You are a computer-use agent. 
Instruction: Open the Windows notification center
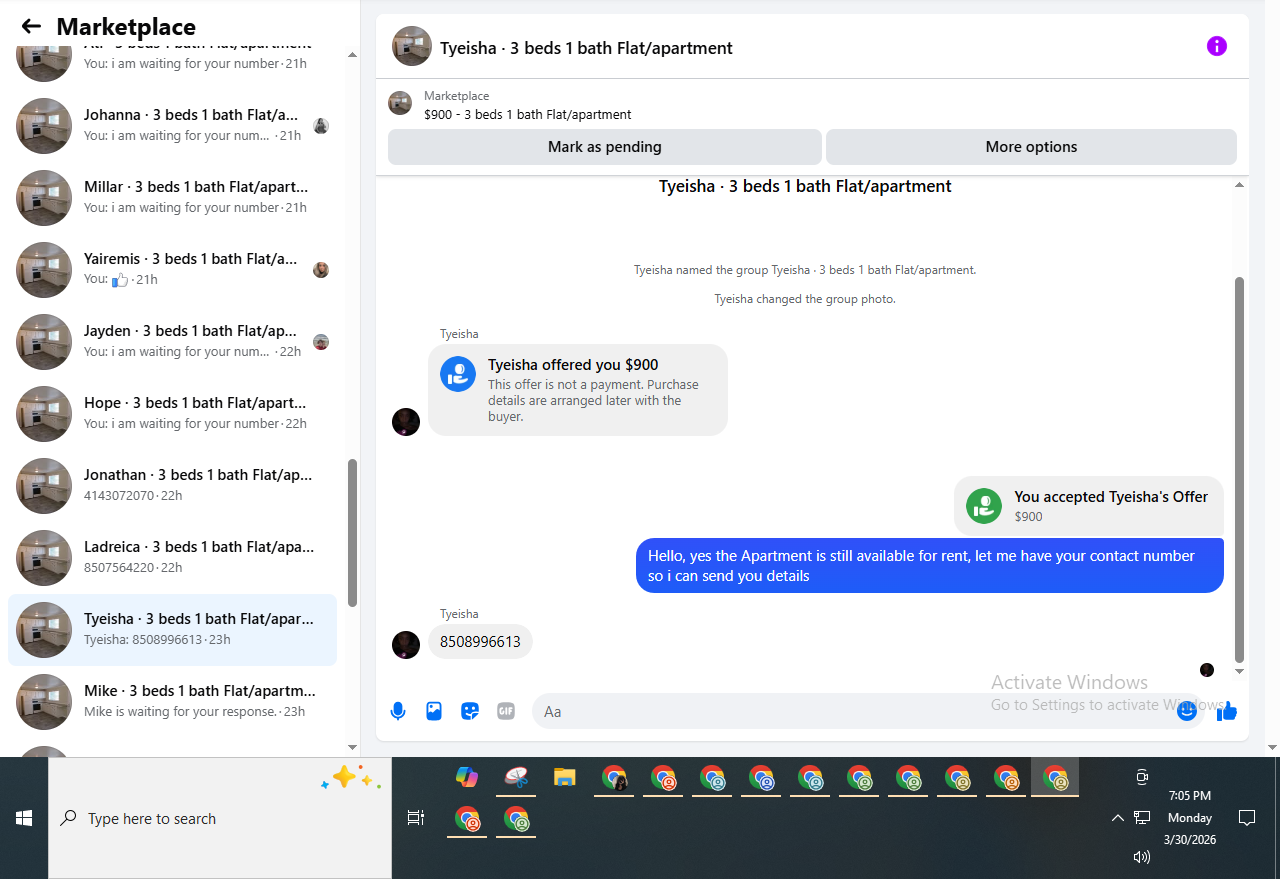1247,818
